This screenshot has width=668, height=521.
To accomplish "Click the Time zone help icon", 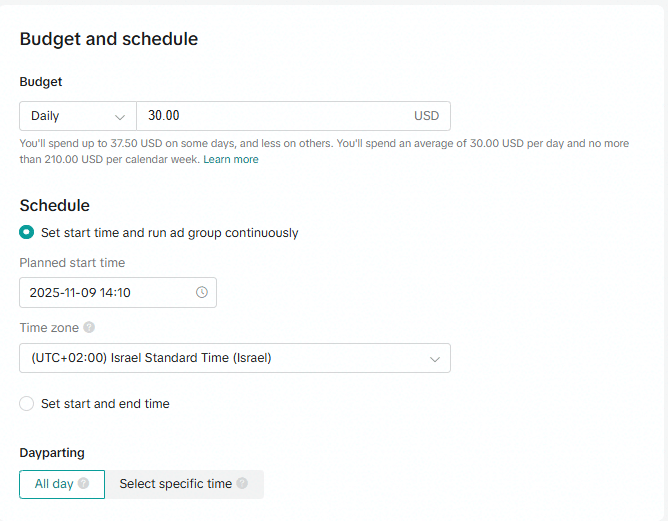I will (x=89, y=327).
